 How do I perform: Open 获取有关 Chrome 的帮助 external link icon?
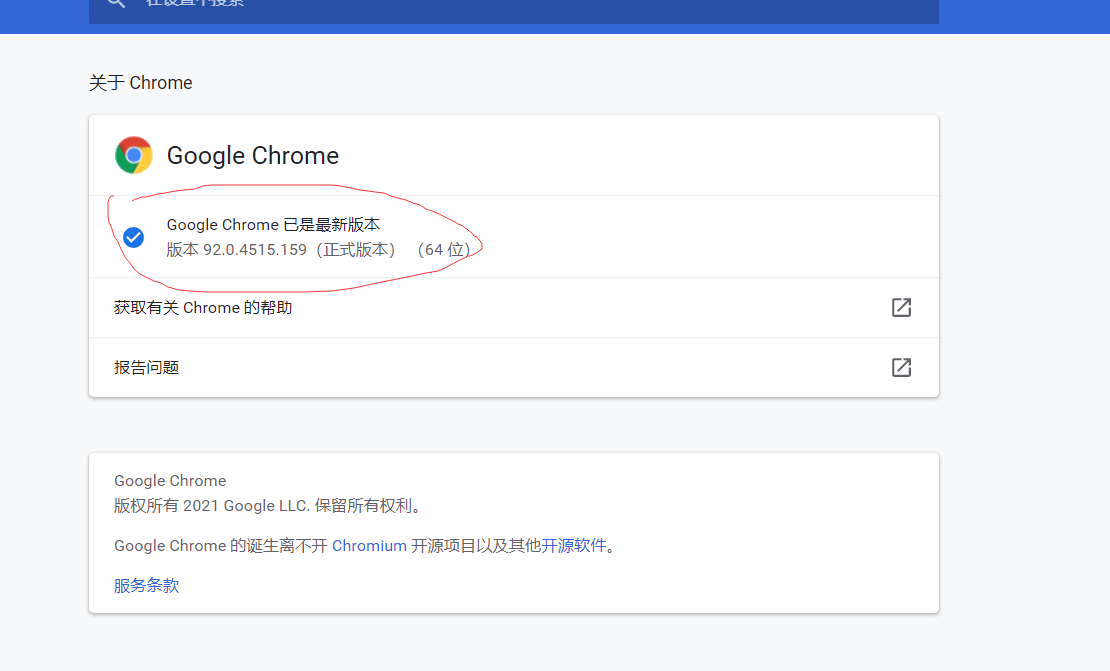point(901,308)
